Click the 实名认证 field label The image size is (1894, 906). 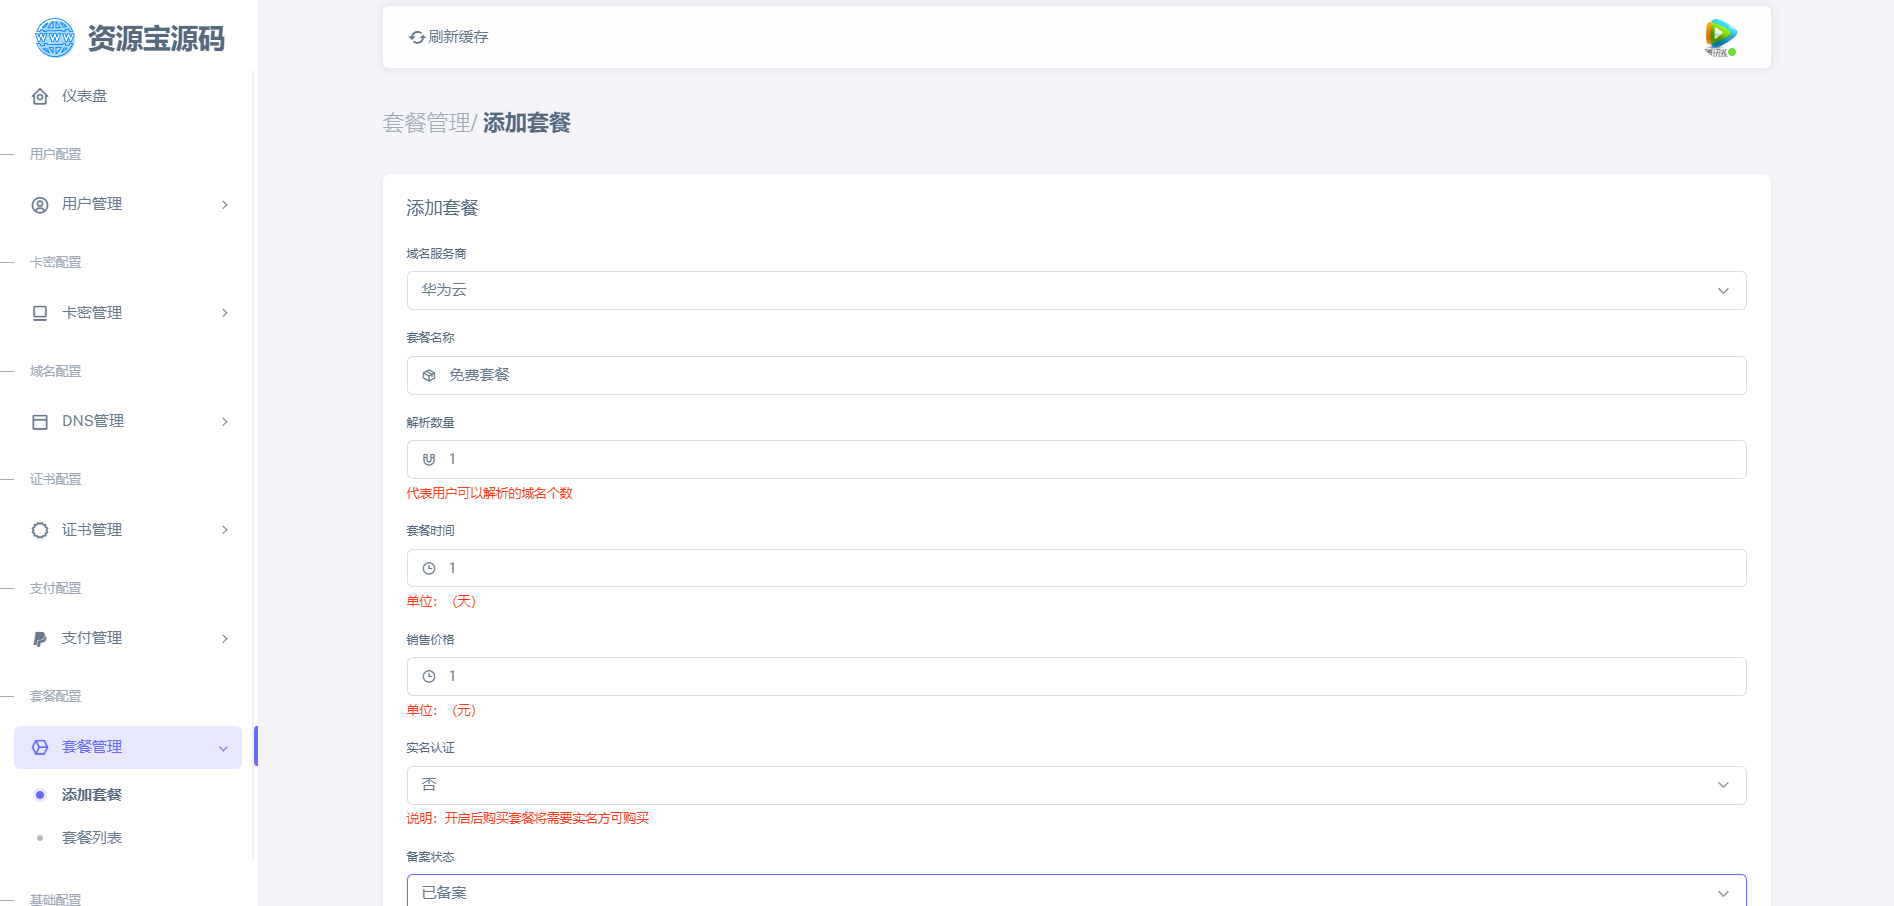click(x=430, y=748)
